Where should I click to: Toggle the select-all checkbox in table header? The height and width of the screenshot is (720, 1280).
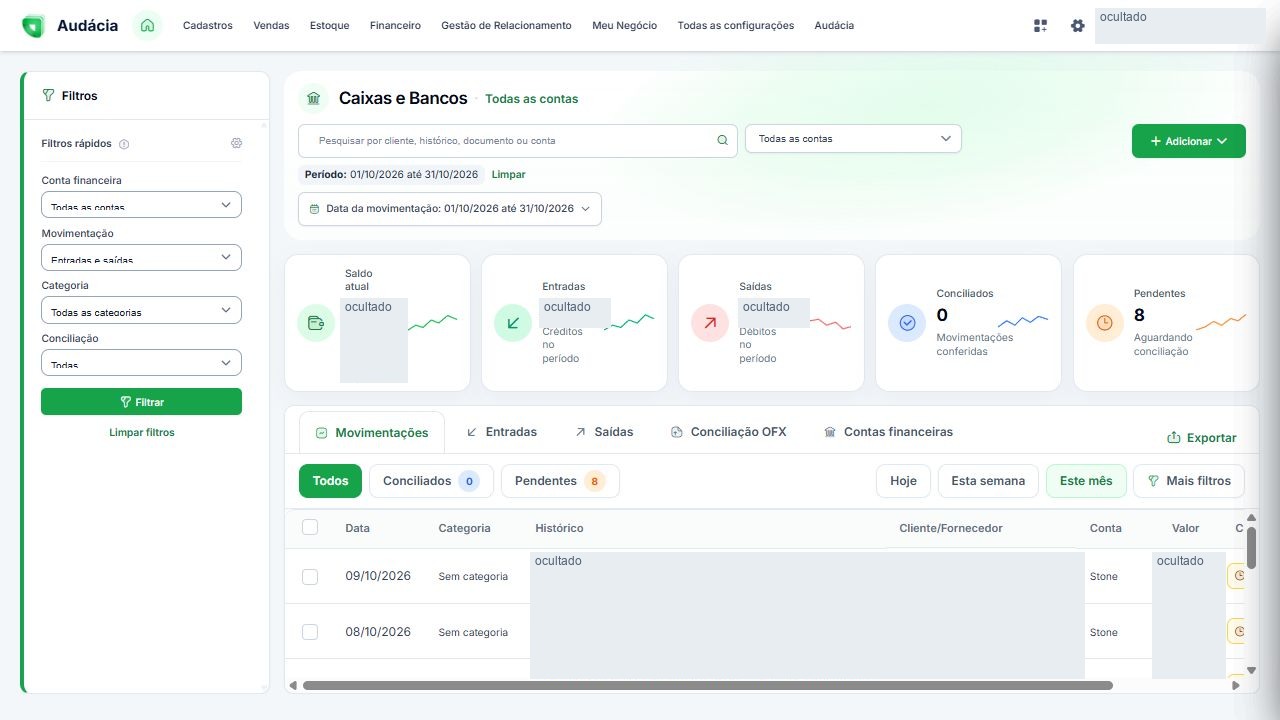310,527
